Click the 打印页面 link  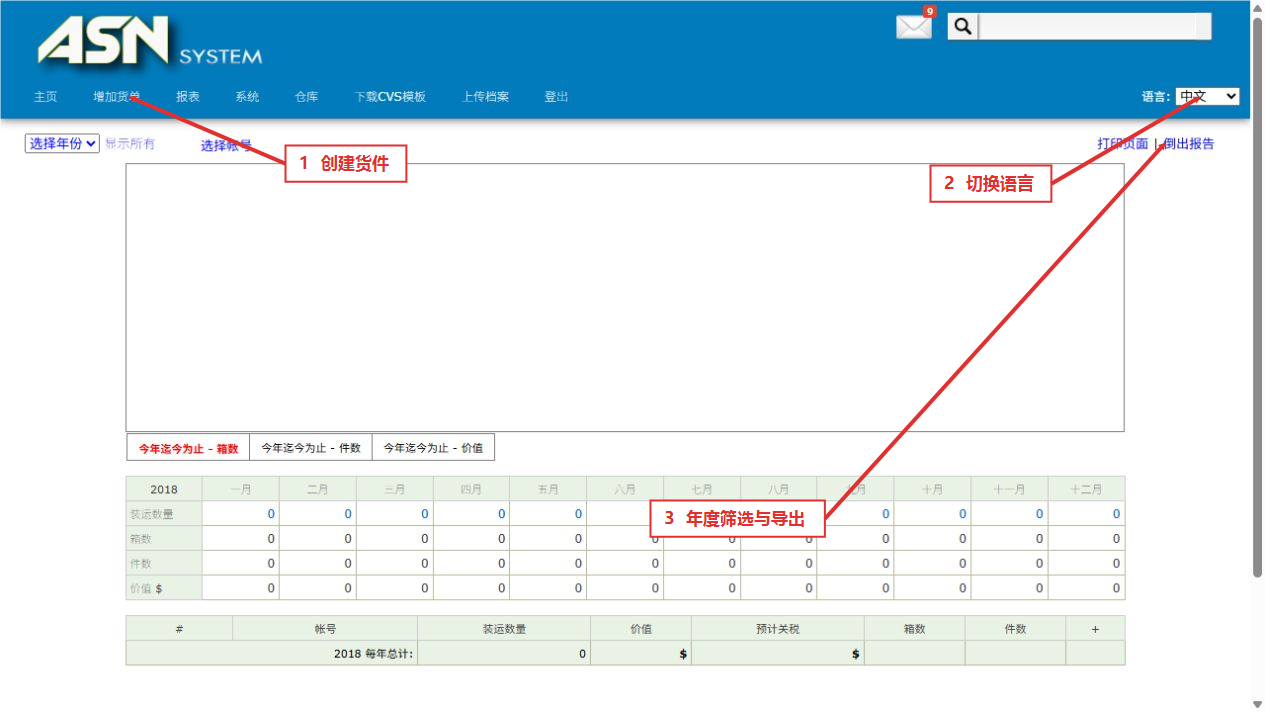[x=1122, y=144]
